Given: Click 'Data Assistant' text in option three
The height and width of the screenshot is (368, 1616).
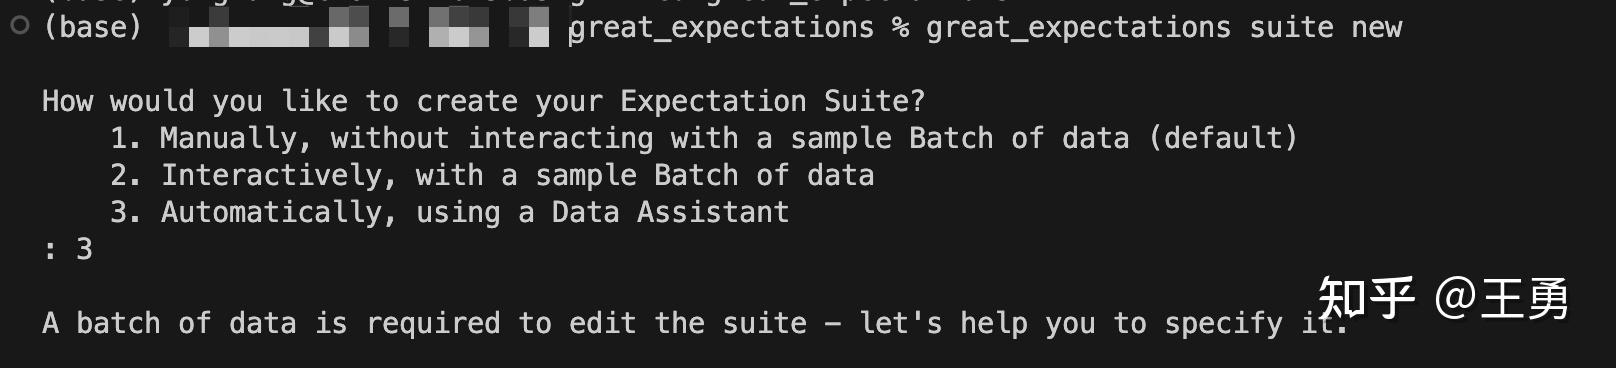Looking at the screenshot, I should (x=670, y=213).
